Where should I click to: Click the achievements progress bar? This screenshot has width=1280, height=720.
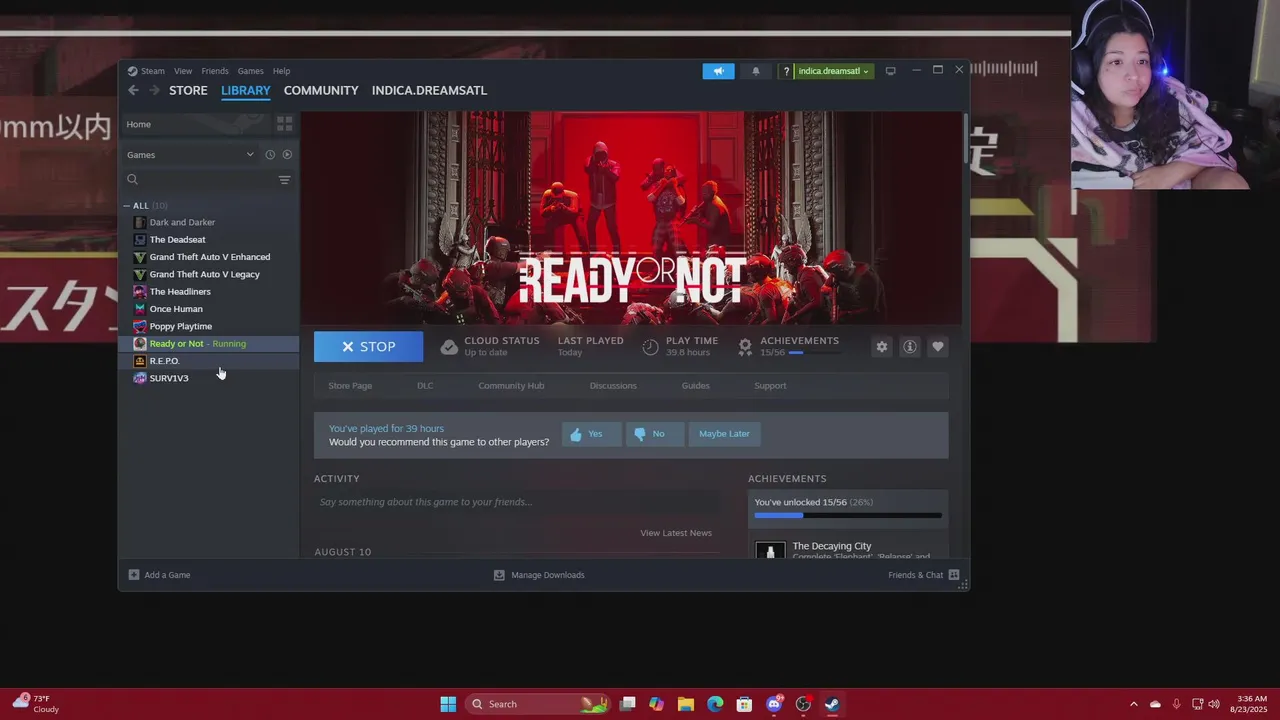point(848,516)
